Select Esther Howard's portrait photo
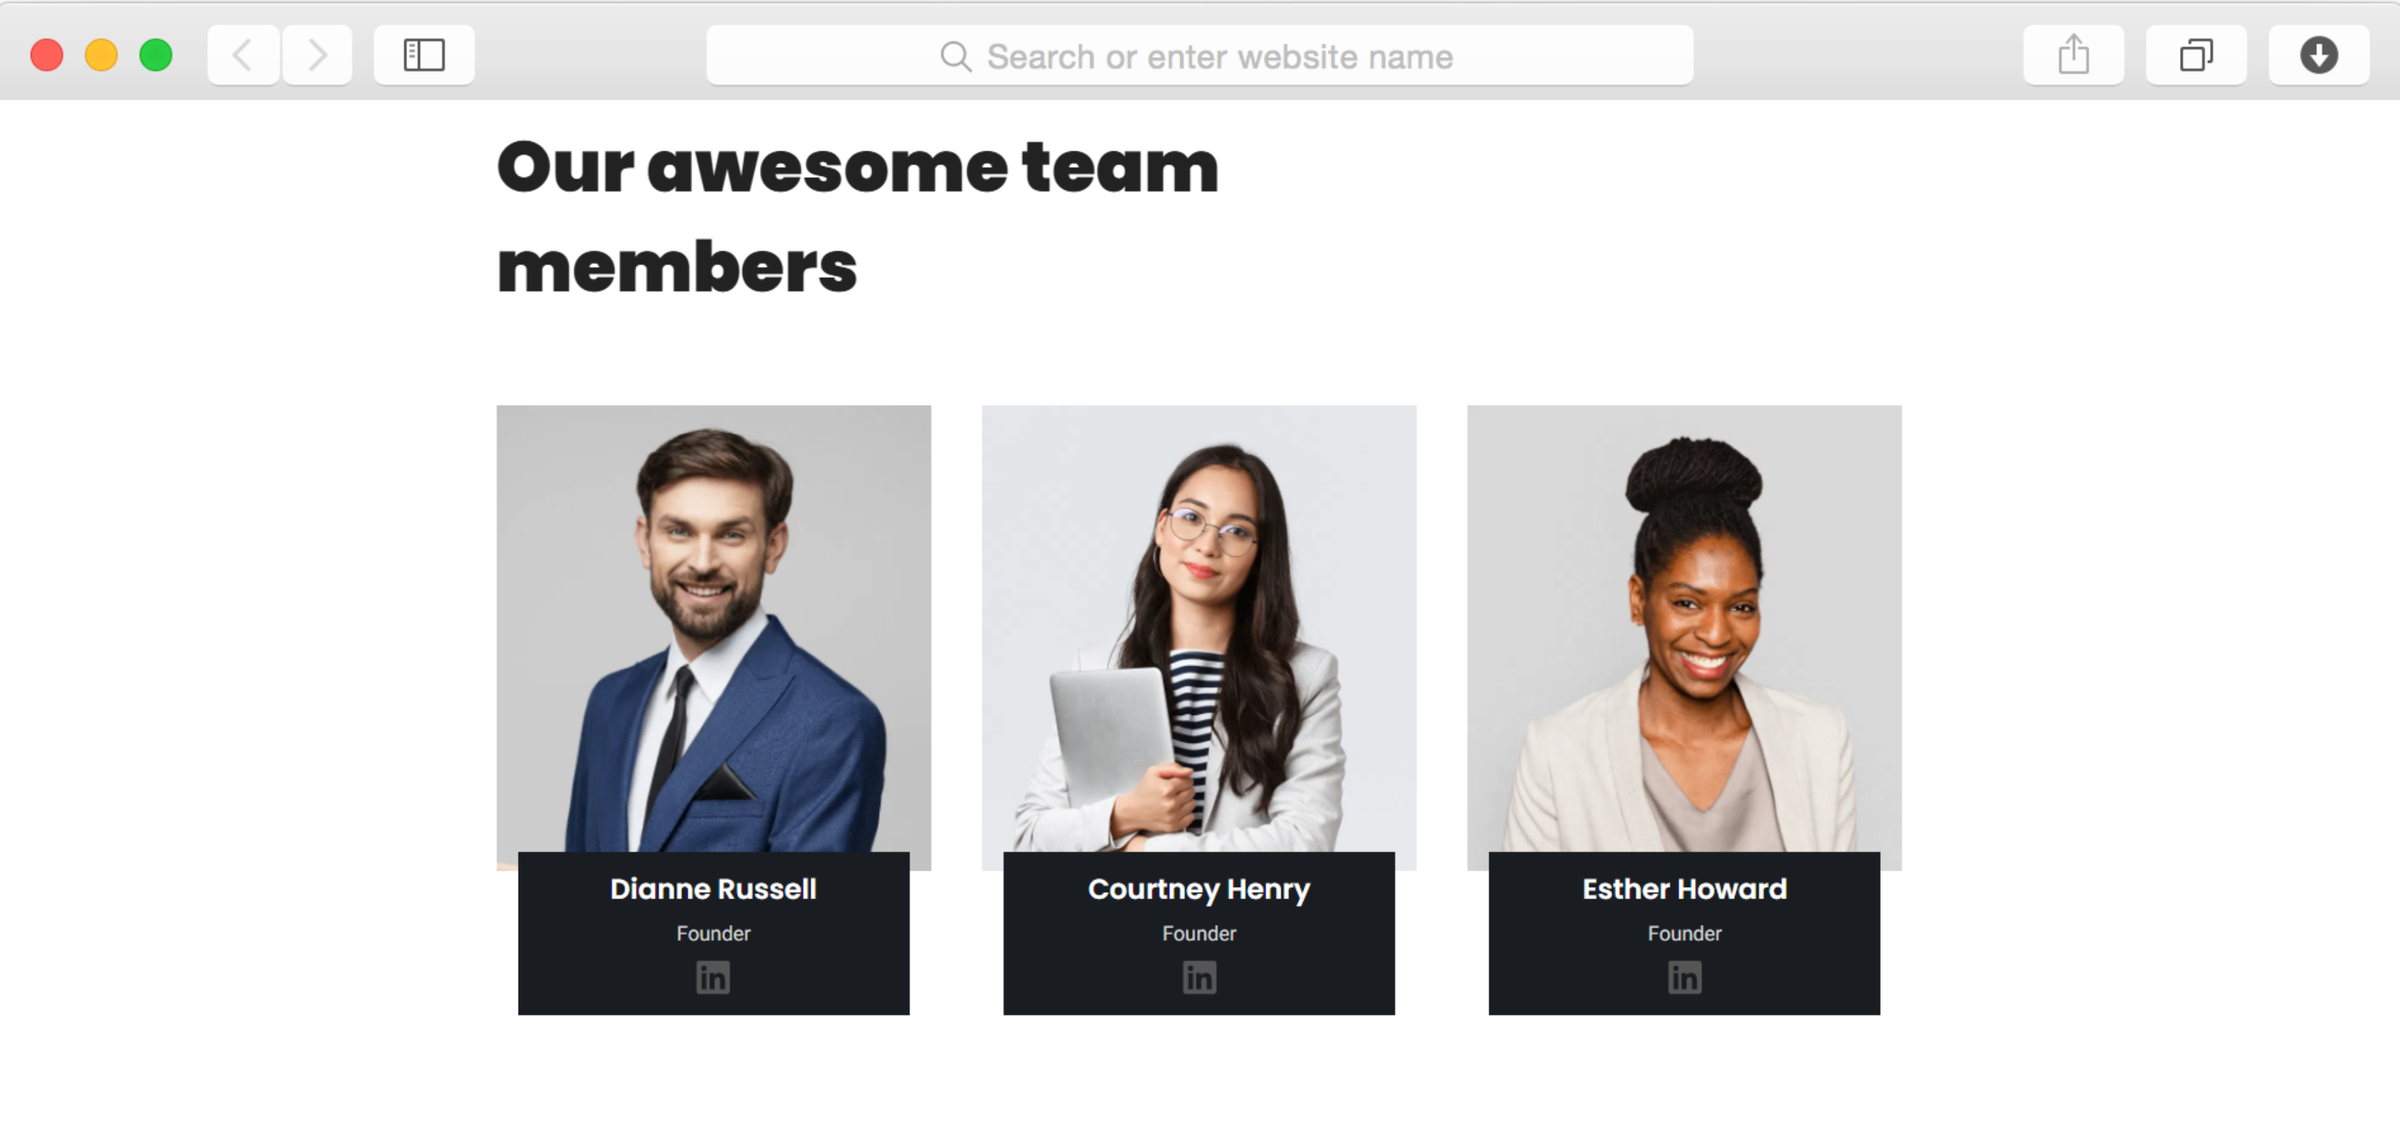2400x1125 pixels. tap(1684, 629)
